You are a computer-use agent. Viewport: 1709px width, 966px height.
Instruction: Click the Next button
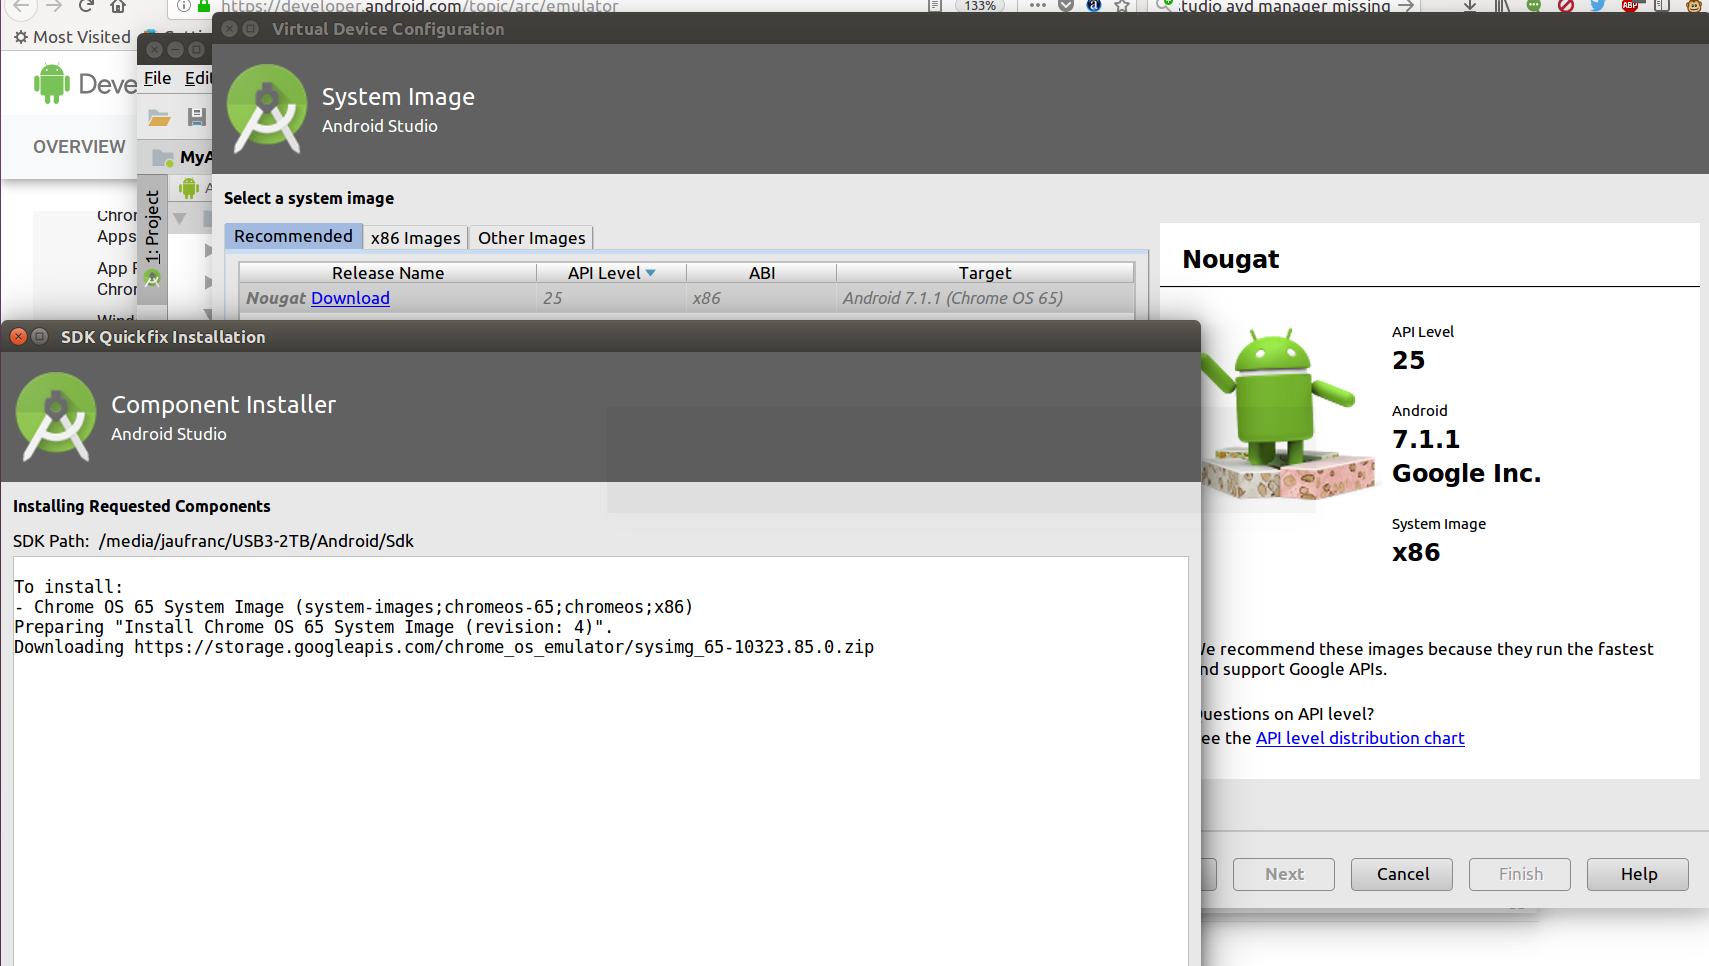(x=1284, y=874)
